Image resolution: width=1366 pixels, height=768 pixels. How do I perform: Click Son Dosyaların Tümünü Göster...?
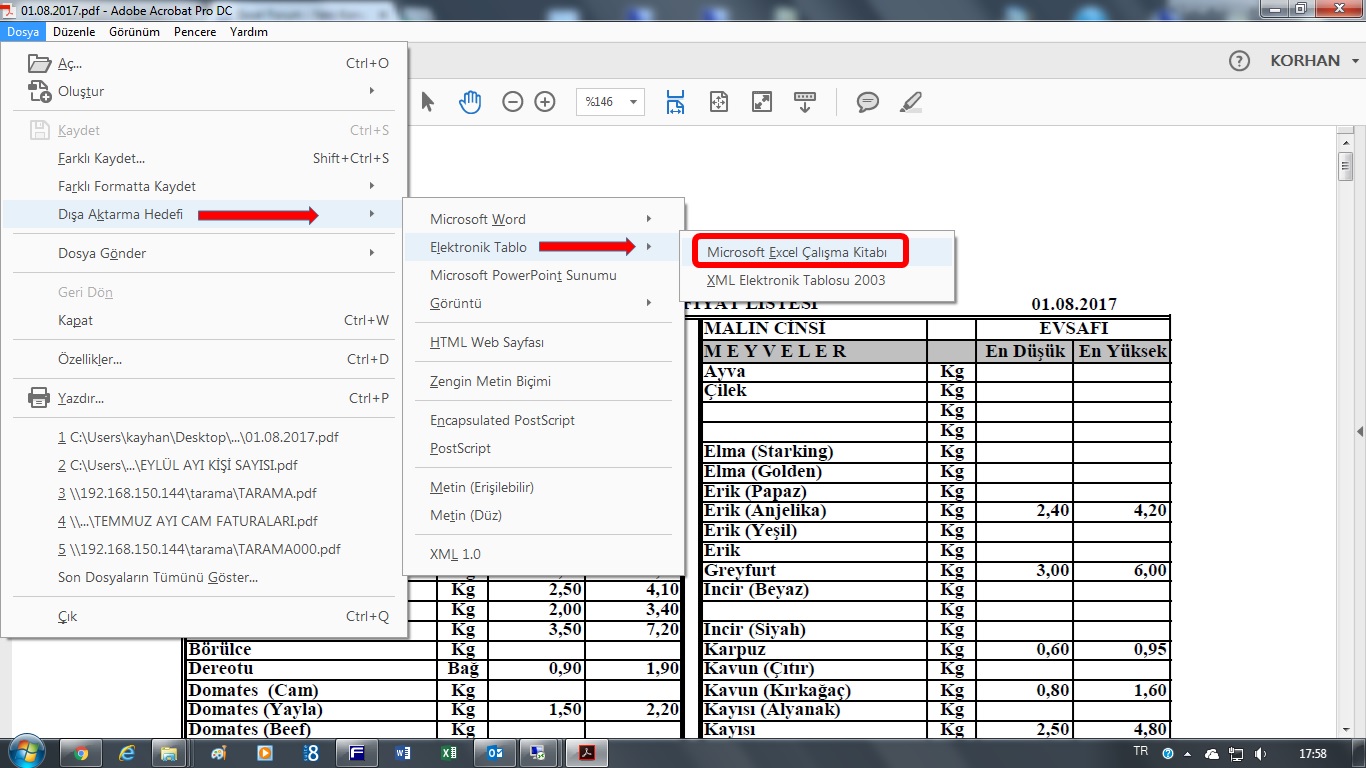204,577
